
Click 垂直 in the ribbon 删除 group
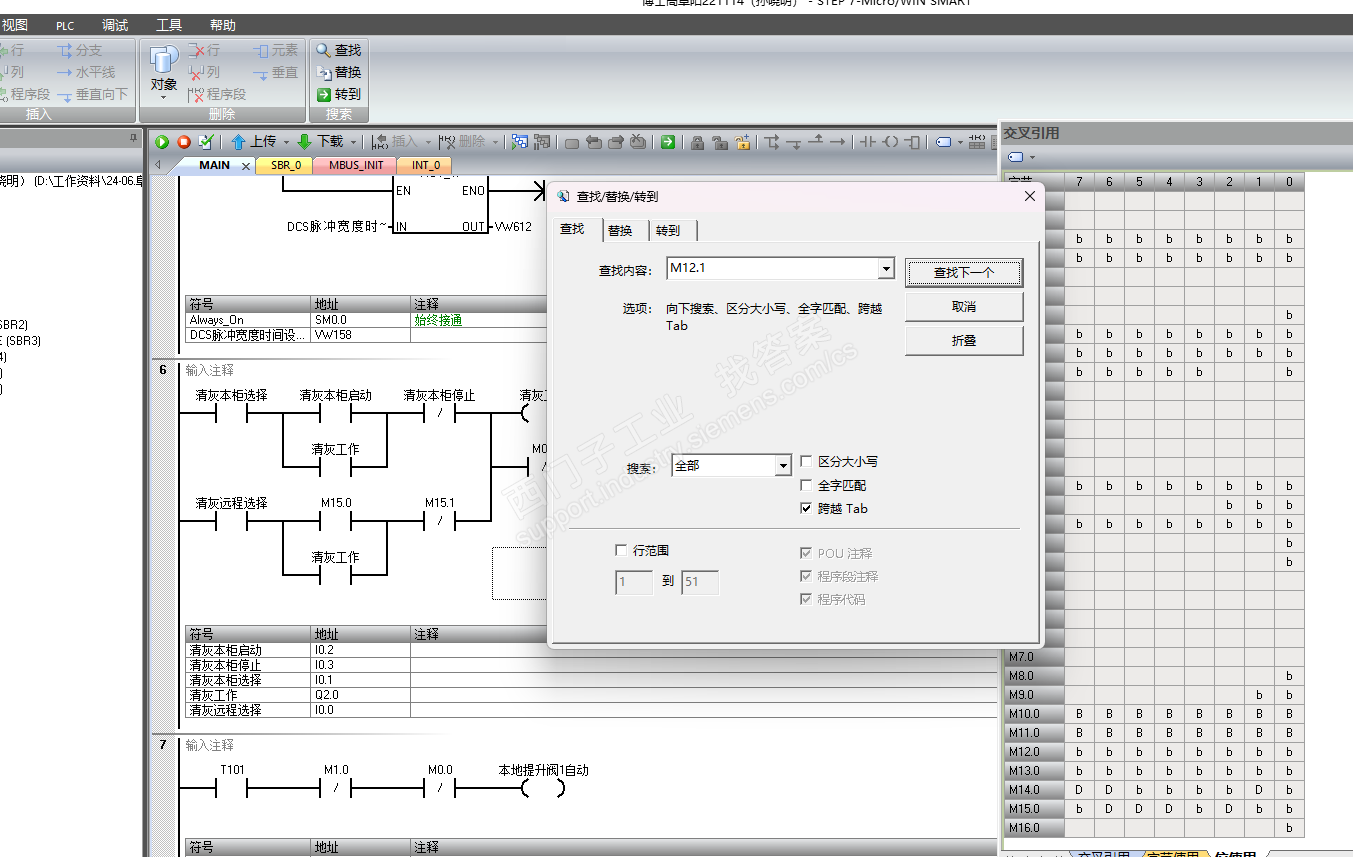pos(275,72)
